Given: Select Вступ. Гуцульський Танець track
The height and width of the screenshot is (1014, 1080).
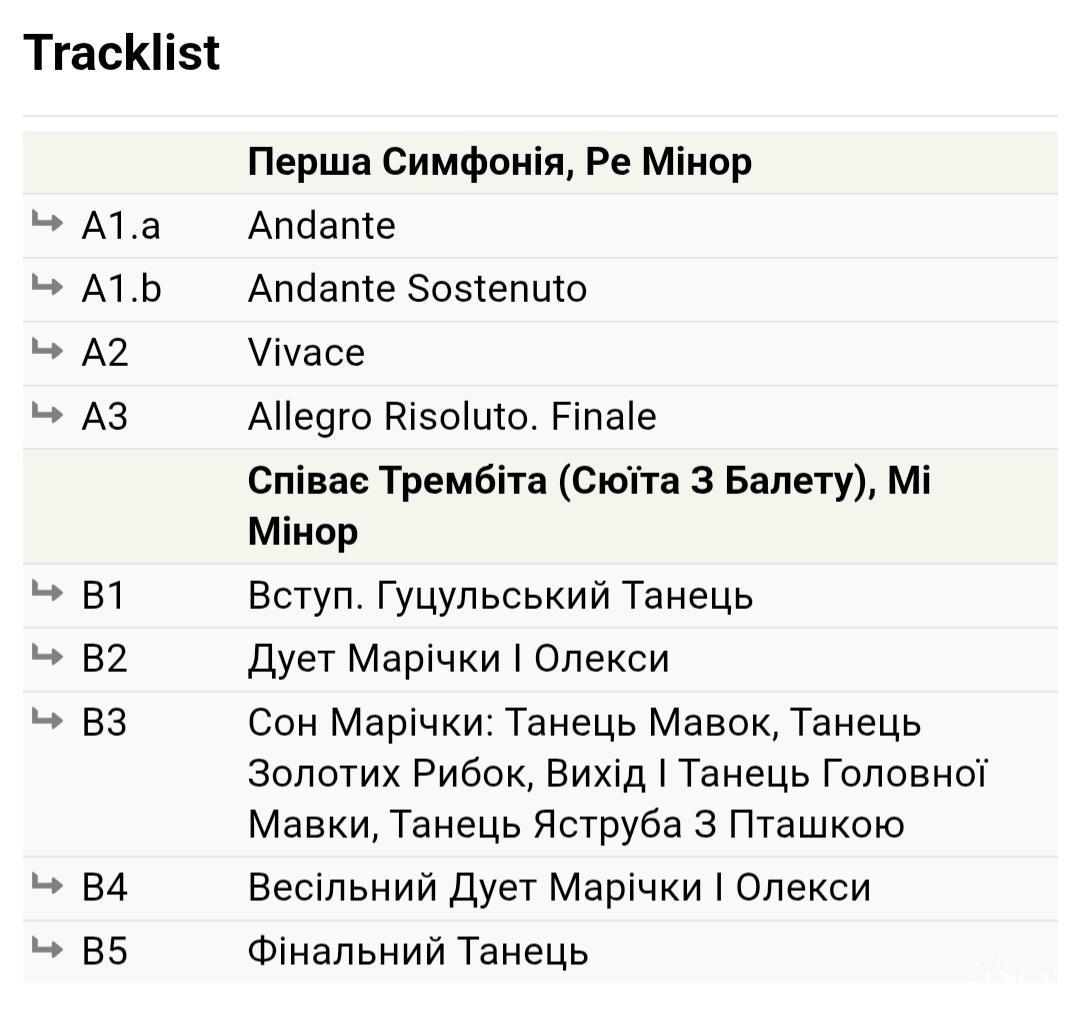Looking at the screenshot, I should (500, 596).
